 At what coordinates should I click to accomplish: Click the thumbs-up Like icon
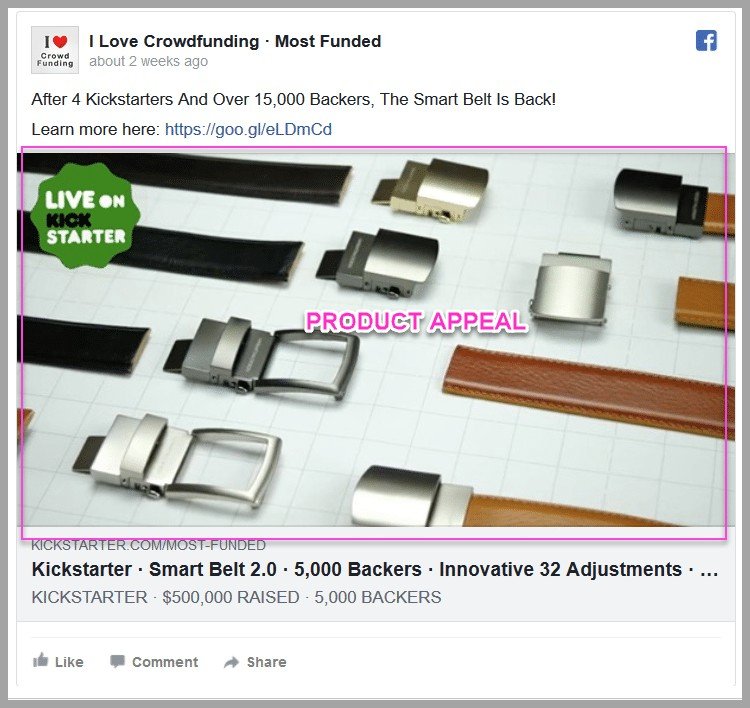click(41, 660)
